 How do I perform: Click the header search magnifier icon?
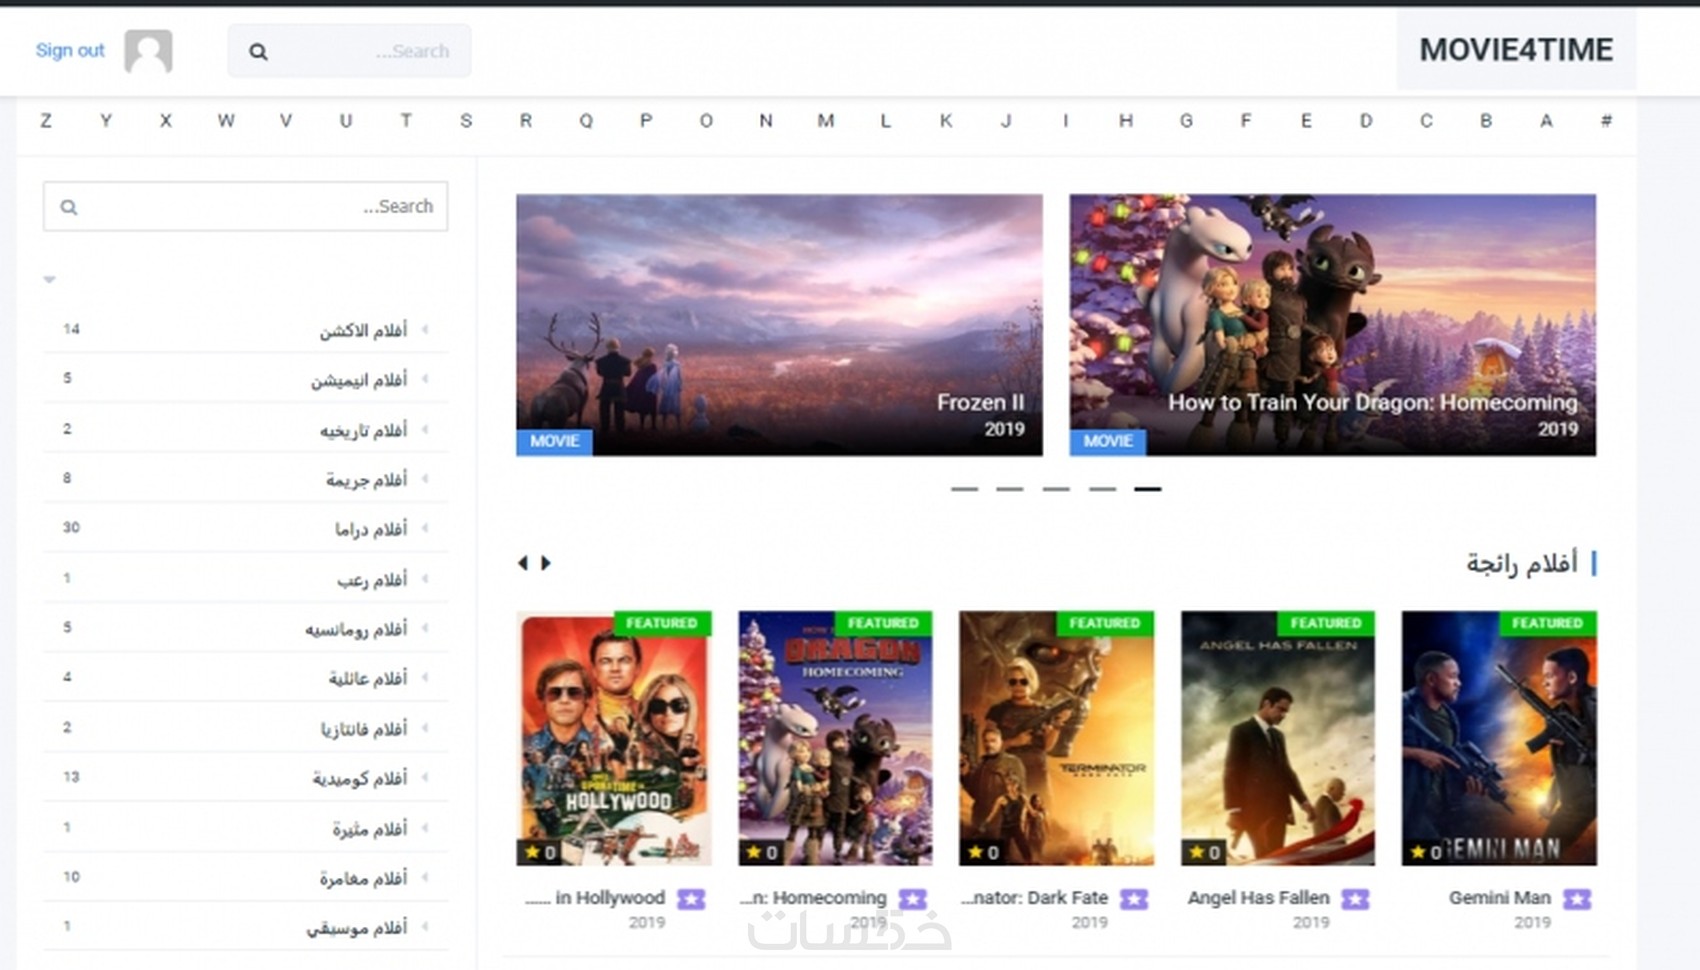click(258, 51)
